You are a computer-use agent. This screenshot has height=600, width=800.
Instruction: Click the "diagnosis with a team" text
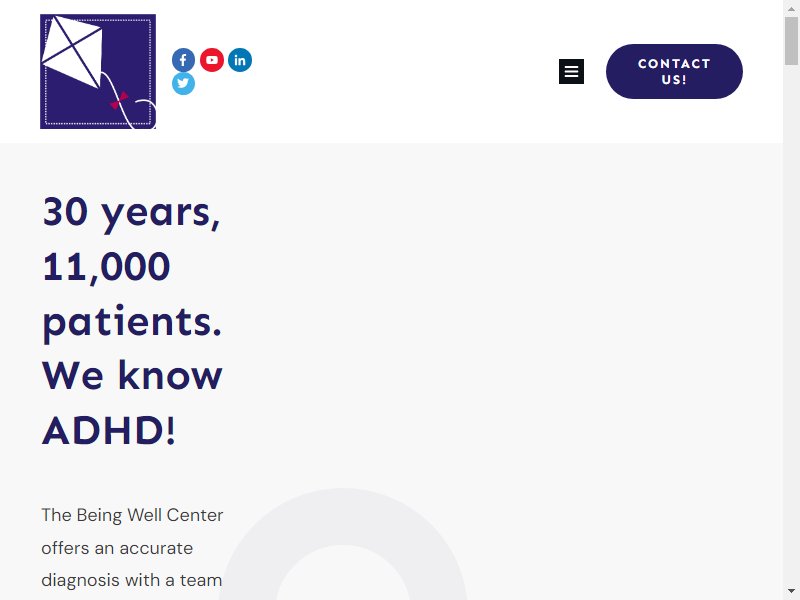tap(132, 581)
